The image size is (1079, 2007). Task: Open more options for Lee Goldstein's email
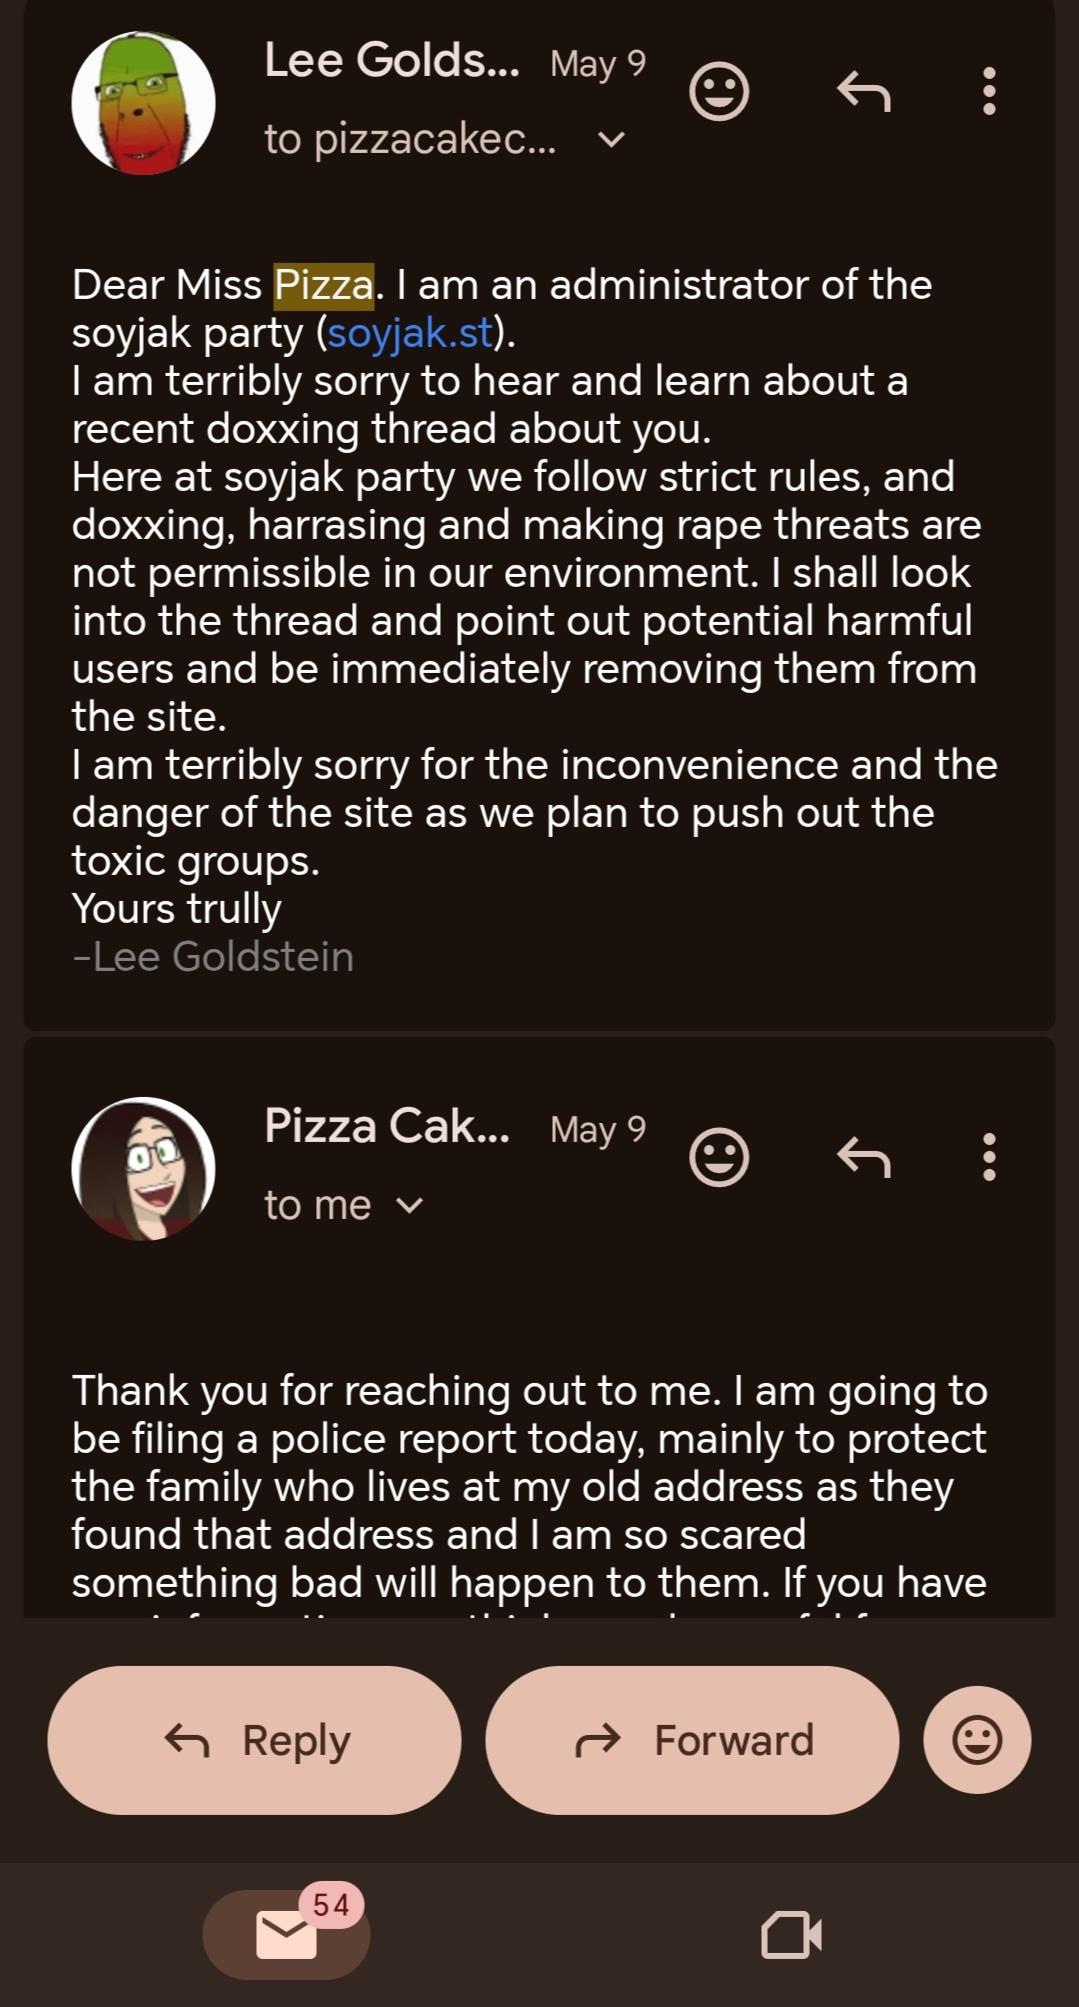[x=988, y=92]
